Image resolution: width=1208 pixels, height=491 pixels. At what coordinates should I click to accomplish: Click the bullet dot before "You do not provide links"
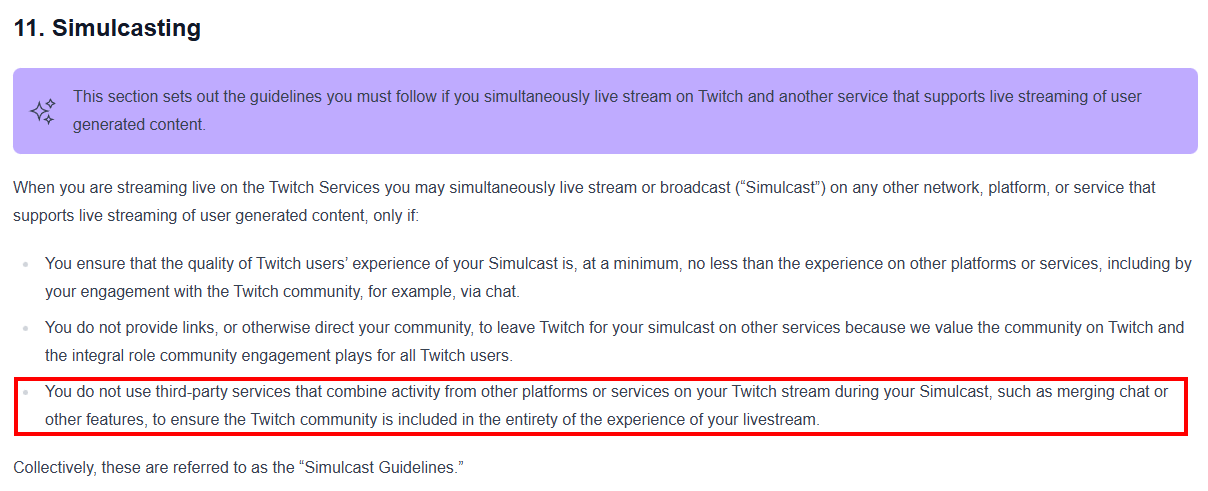25,328
